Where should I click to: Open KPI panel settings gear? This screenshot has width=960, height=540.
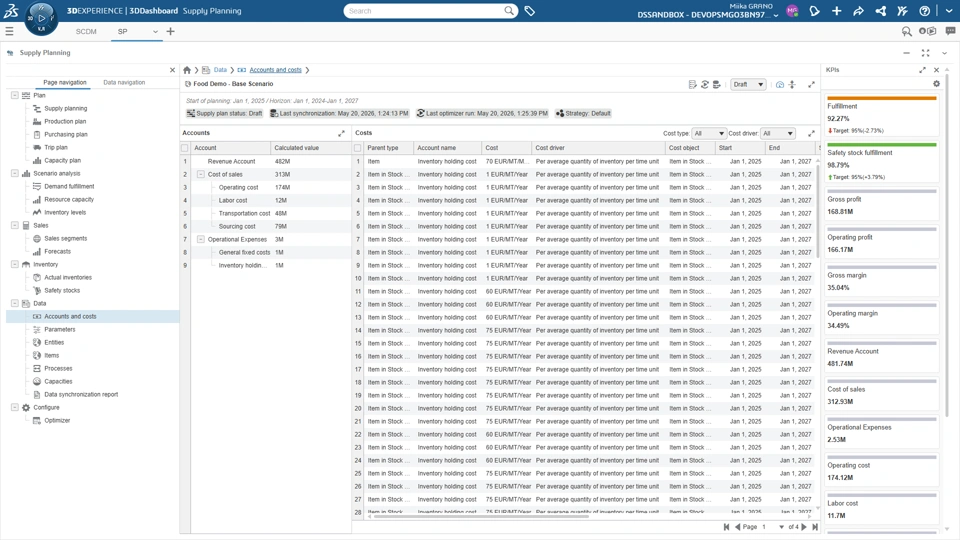[936, 84]
